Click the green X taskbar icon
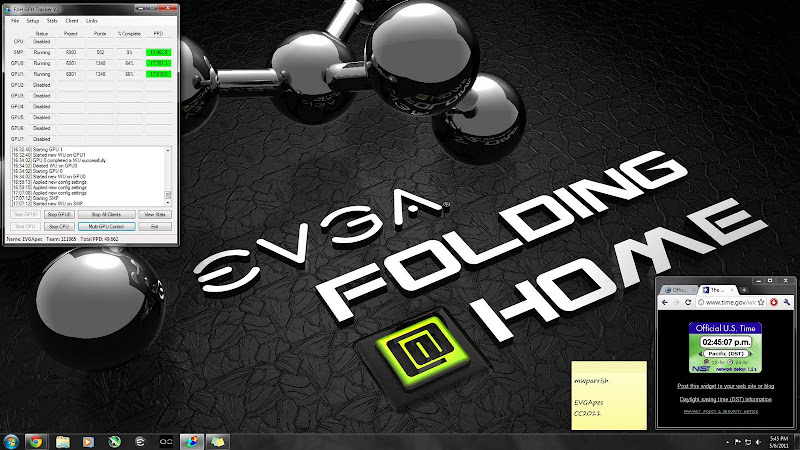Screen dimensions: 800x450 (114, 441)
